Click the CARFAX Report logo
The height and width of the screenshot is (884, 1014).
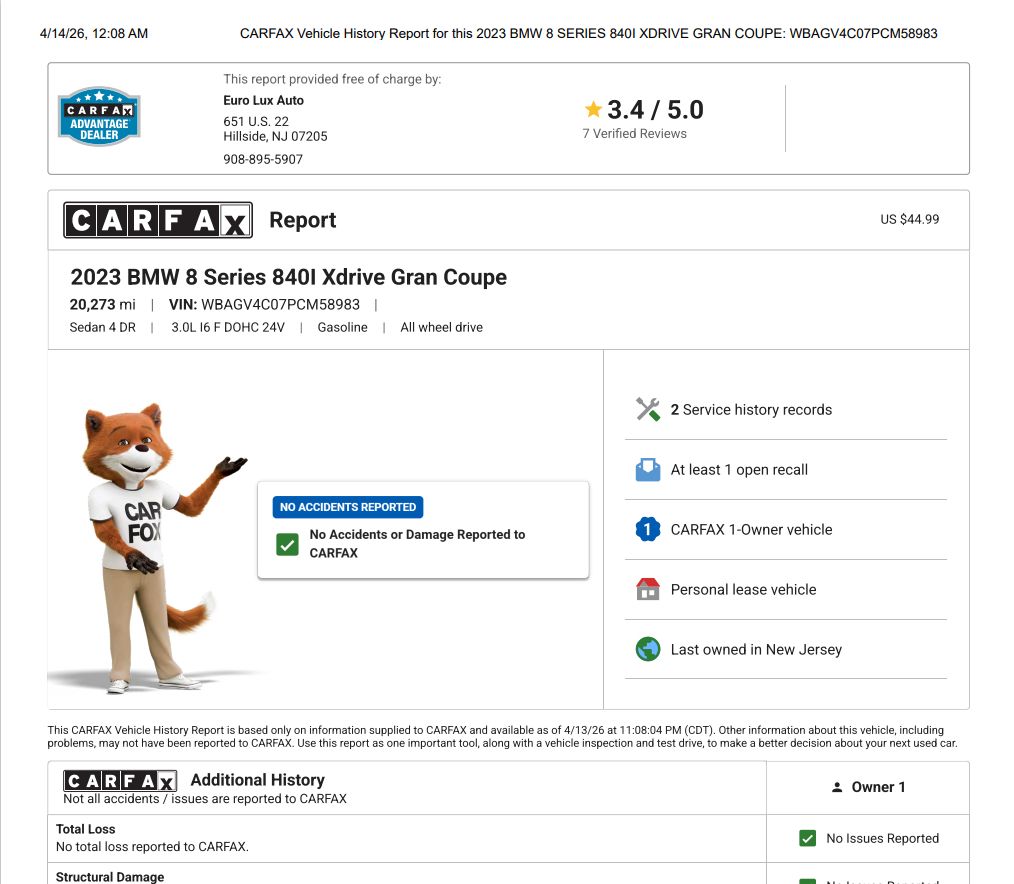pos(158,220)
